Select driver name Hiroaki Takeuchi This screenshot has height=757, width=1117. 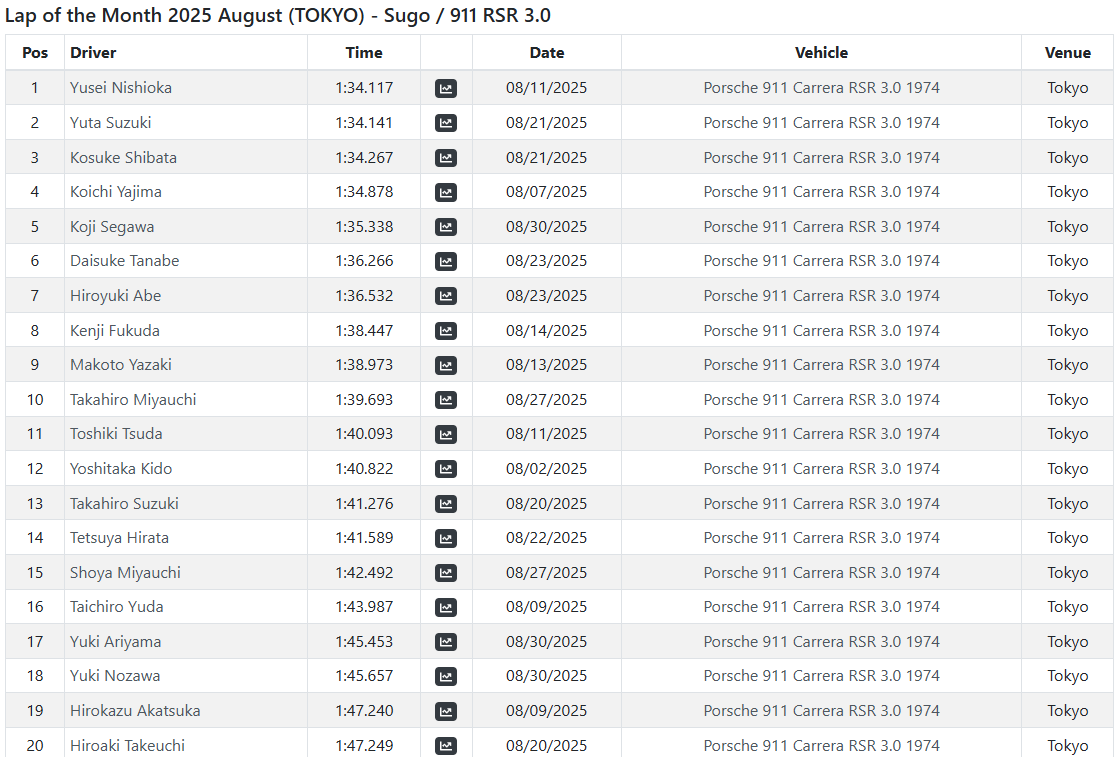(128, 746)
